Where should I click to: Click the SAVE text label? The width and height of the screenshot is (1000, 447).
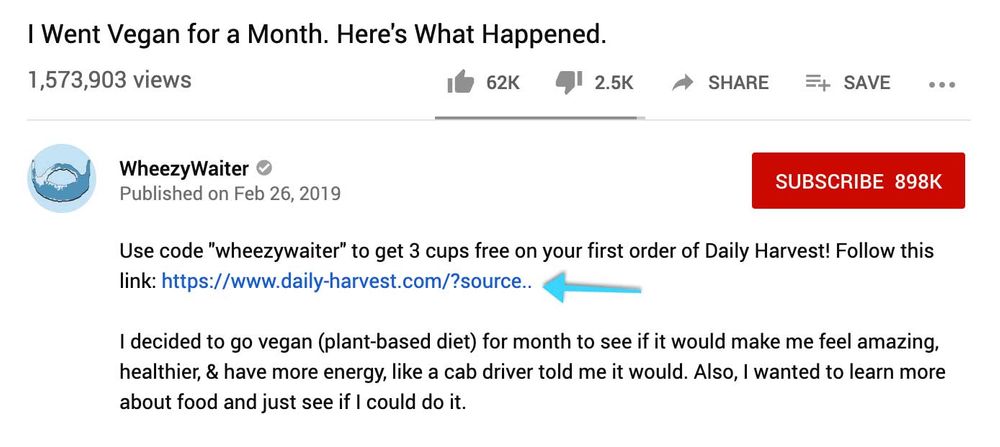point(866,83)
